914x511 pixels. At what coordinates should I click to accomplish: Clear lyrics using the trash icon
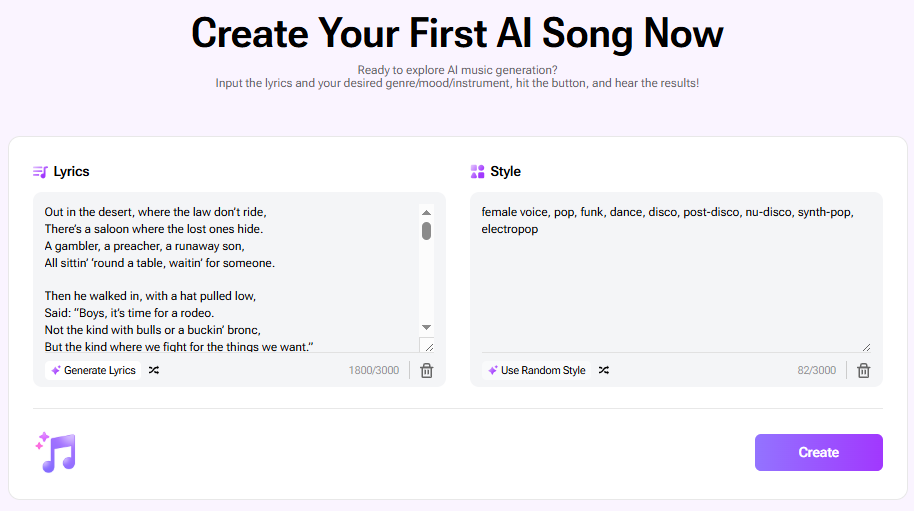(427, 371)
